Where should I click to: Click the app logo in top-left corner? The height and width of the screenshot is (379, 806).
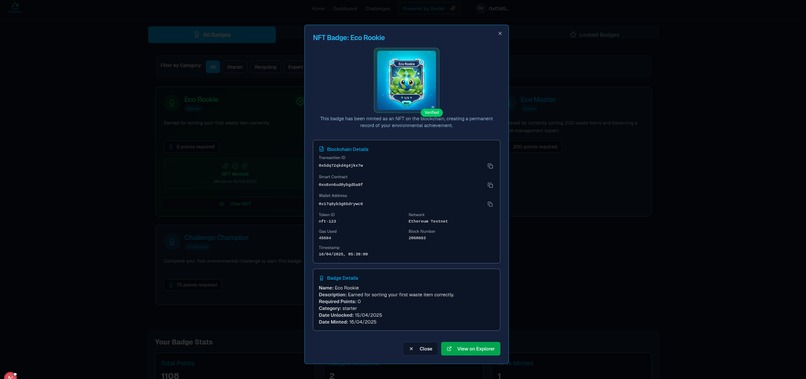point(15,7)
